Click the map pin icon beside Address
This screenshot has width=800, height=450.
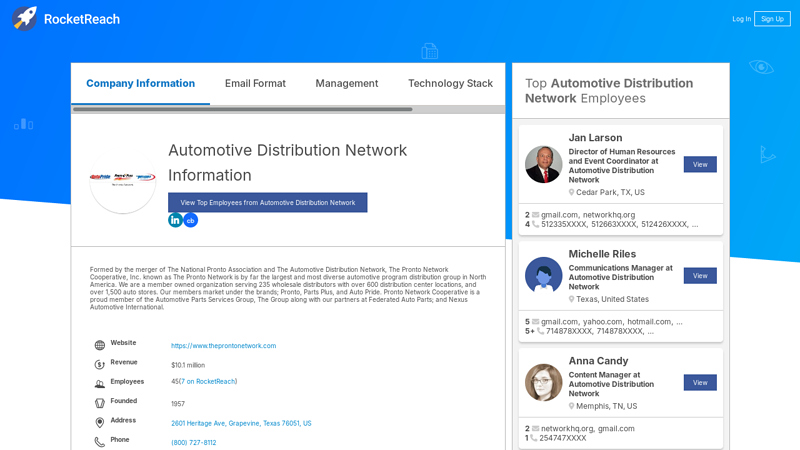pyautogui.click(x=99, y=422)
